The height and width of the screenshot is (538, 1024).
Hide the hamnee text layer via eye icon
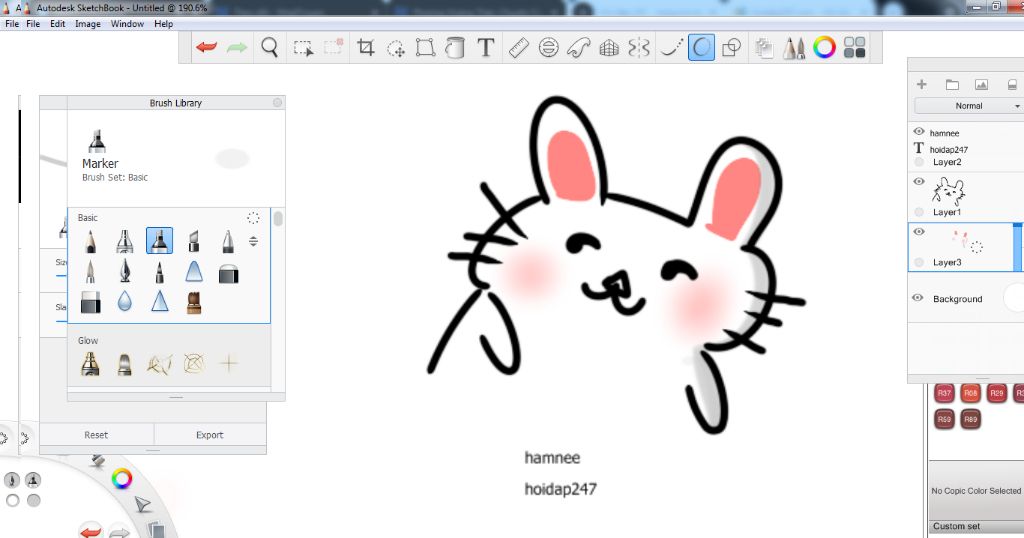[919, 131]
